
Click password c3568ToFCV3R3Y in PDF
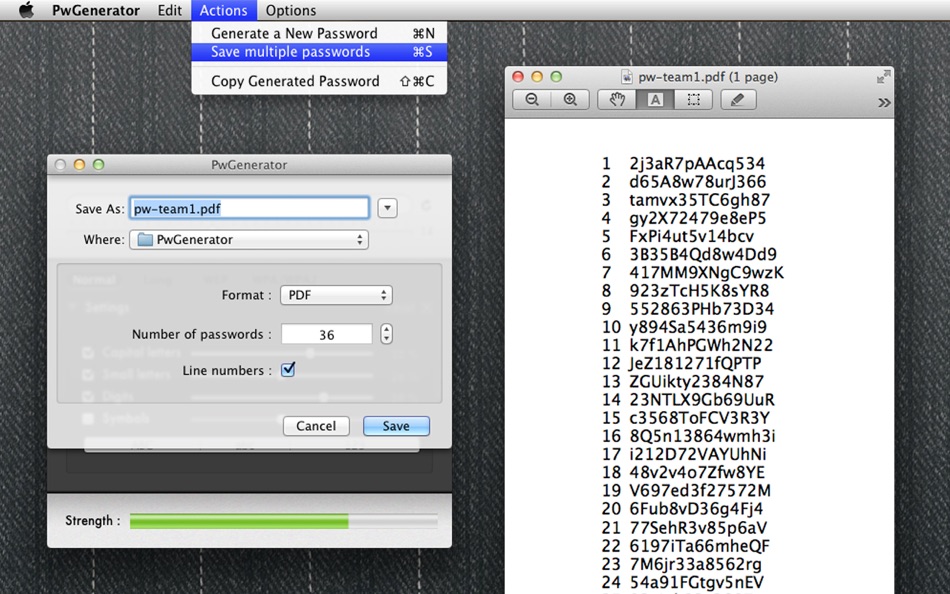(699, 418)
